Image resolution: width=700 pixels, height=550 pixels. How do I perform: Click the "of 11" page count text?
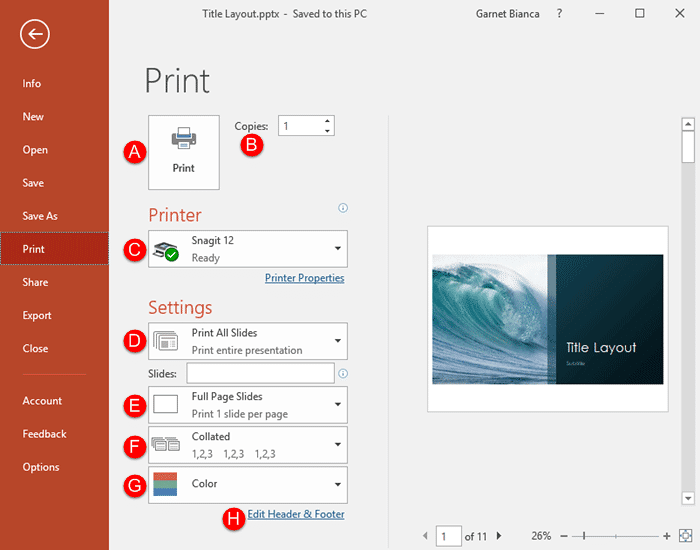(x=475, y=536)
